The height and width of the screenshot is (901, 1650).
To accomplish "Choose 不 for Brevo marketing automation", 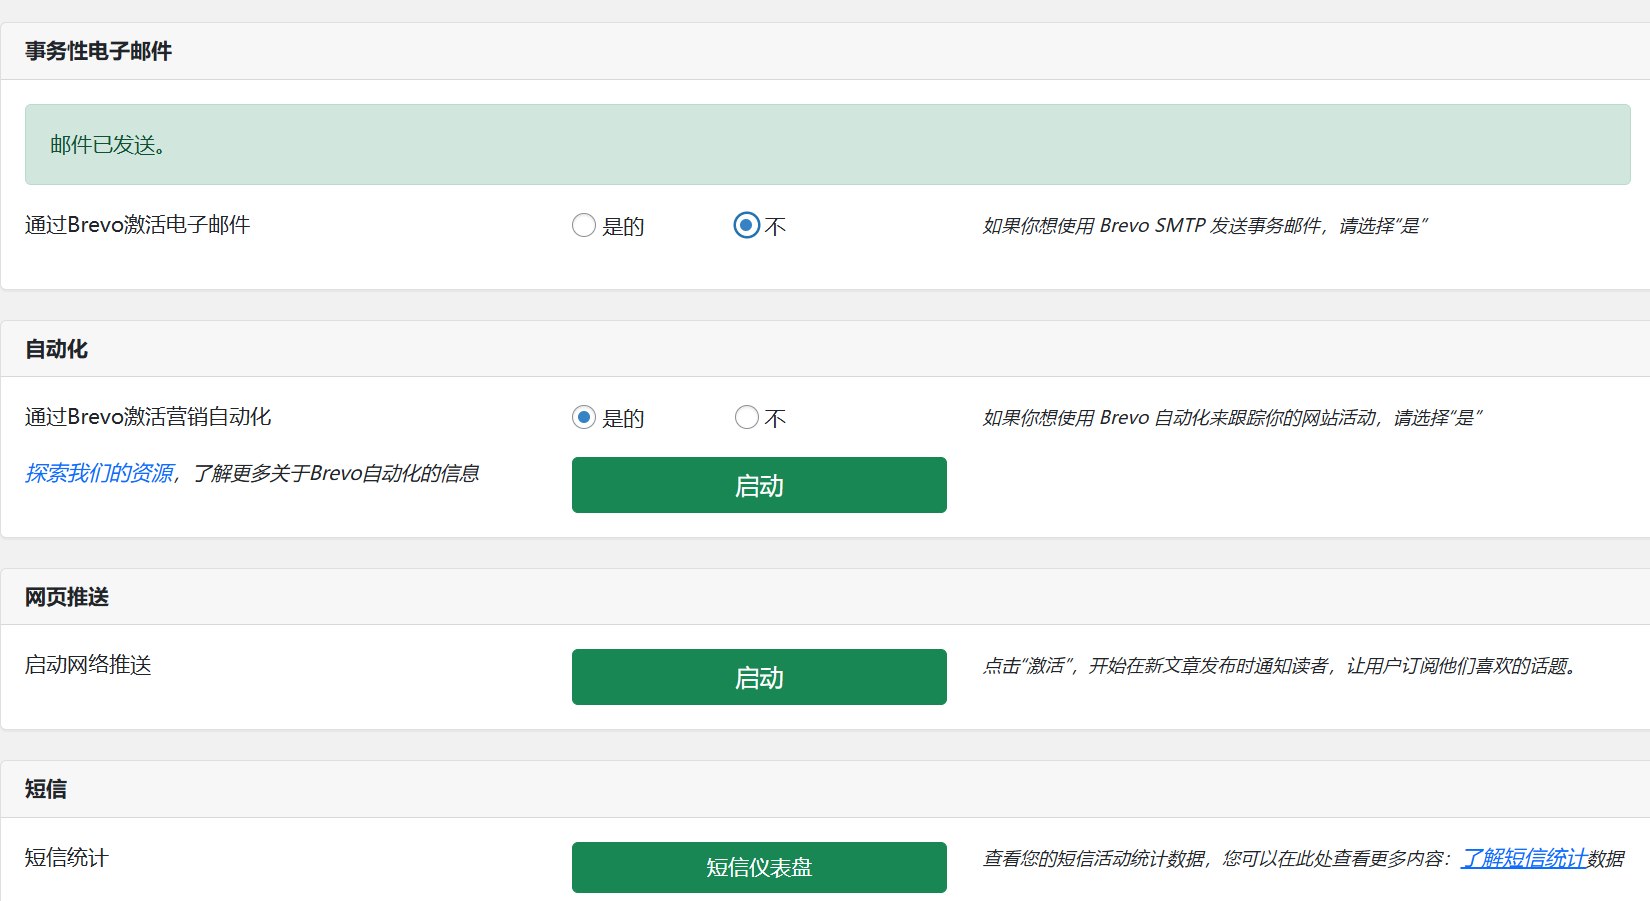I will point(746,418).
